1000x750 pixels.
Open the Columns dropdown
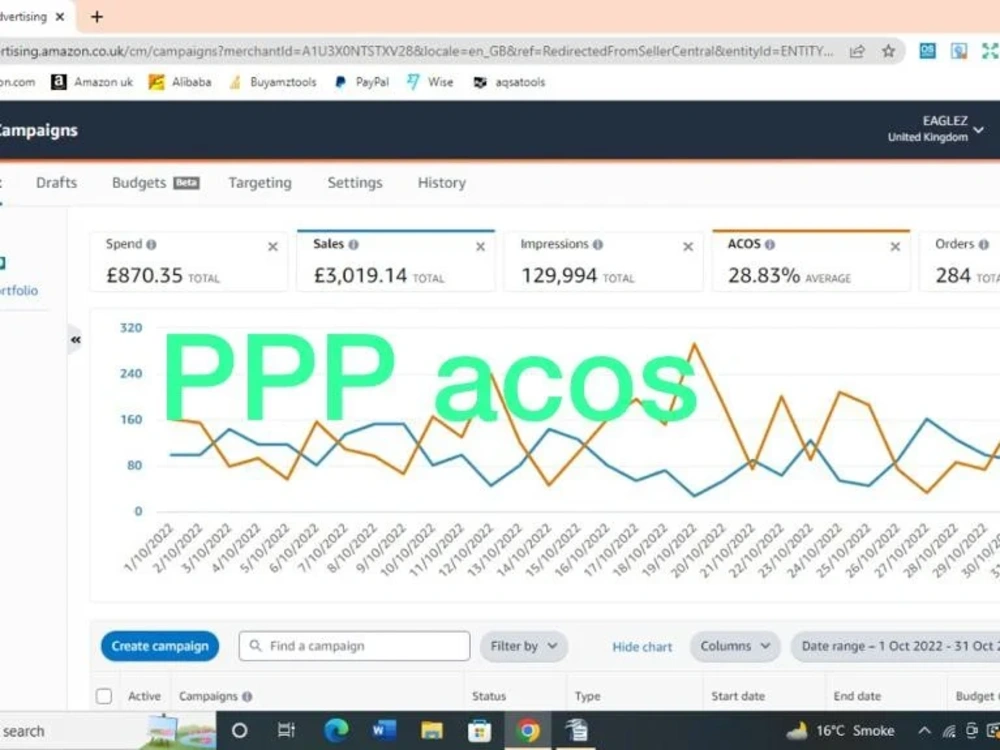pos(735,646)
